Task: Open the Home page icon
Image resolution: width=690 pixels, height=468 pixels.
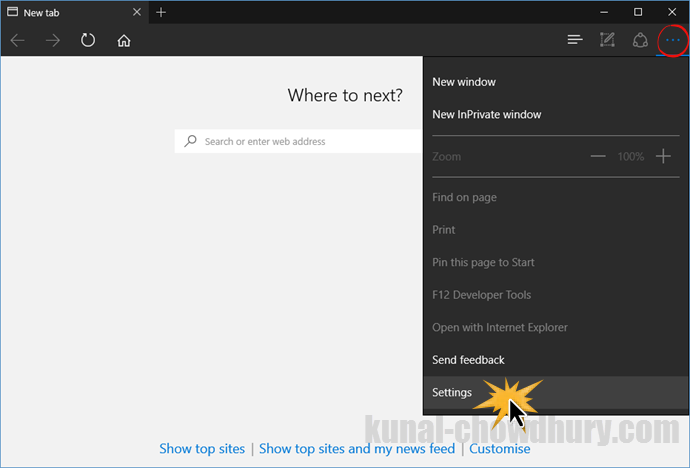Action: (x=124, y=40)
